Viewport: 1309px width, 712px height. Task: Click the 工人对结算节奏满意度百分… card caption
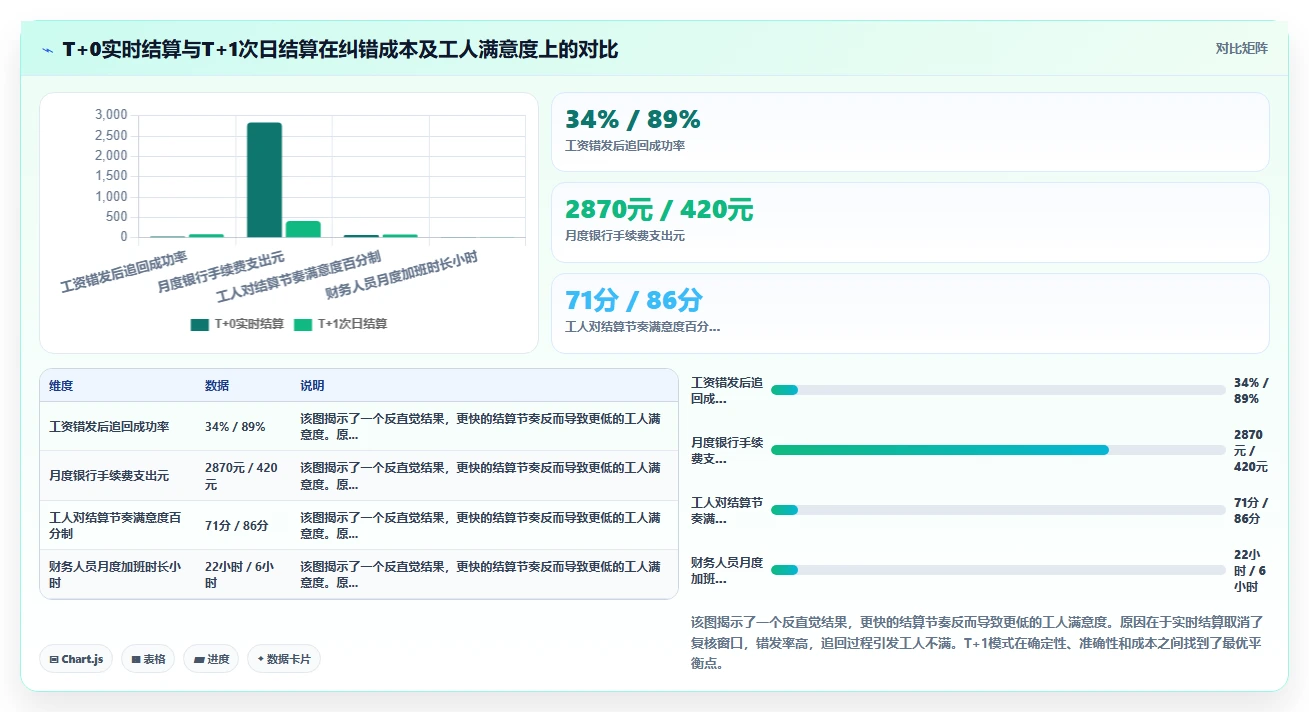point(642,326)
